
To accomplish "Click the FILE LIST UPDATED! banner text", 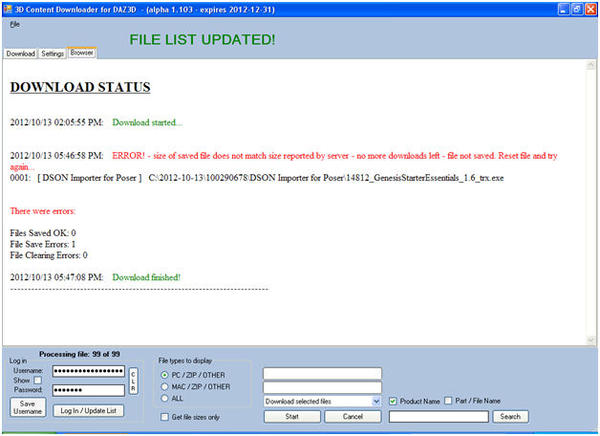I will pyautogui.click(x=202, y=39).
